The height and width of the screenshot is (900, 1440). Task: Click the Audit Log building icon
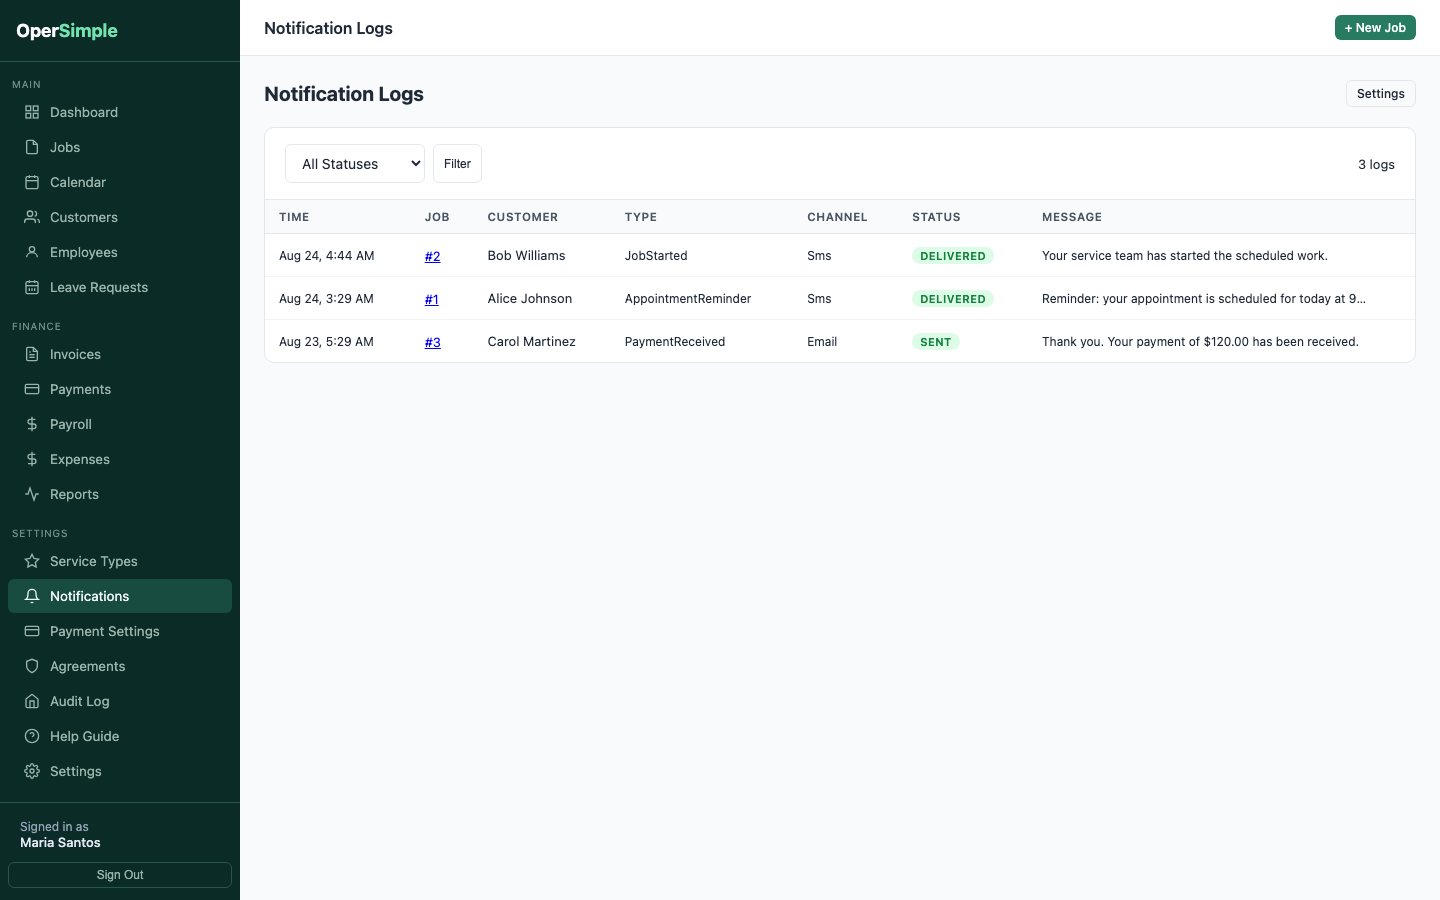pyautogui.click(x=32, y=701)
